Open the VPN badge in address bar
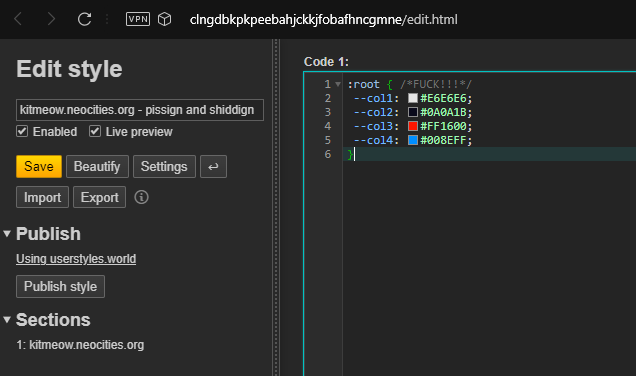 click(x=138, y=19)
